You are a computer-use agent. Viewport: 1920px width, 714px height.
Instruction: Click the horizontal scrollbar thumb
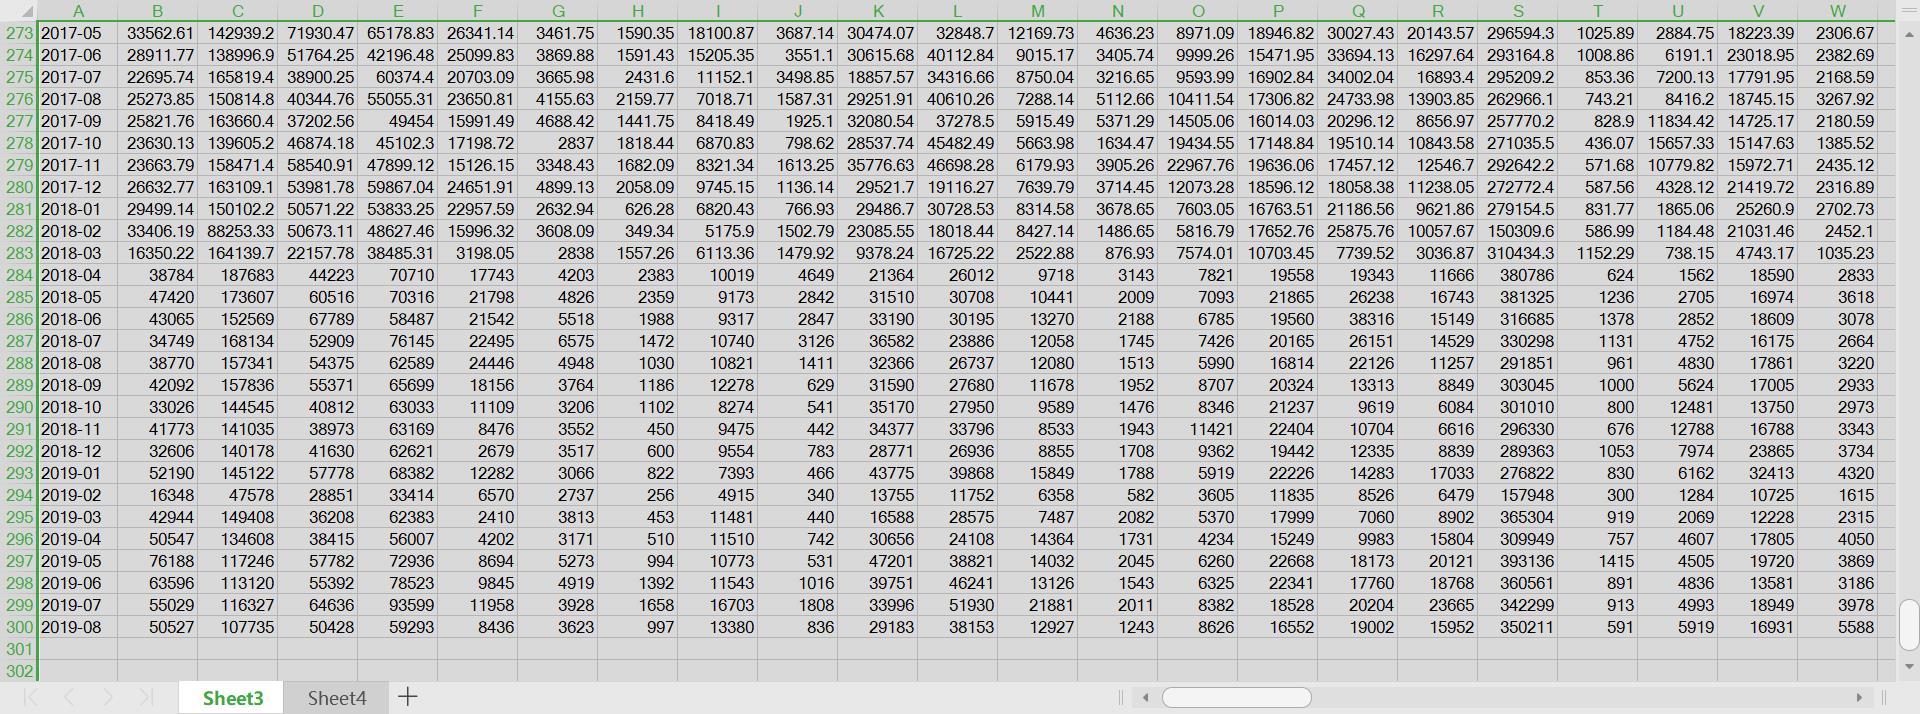(x=1237, y=697)
